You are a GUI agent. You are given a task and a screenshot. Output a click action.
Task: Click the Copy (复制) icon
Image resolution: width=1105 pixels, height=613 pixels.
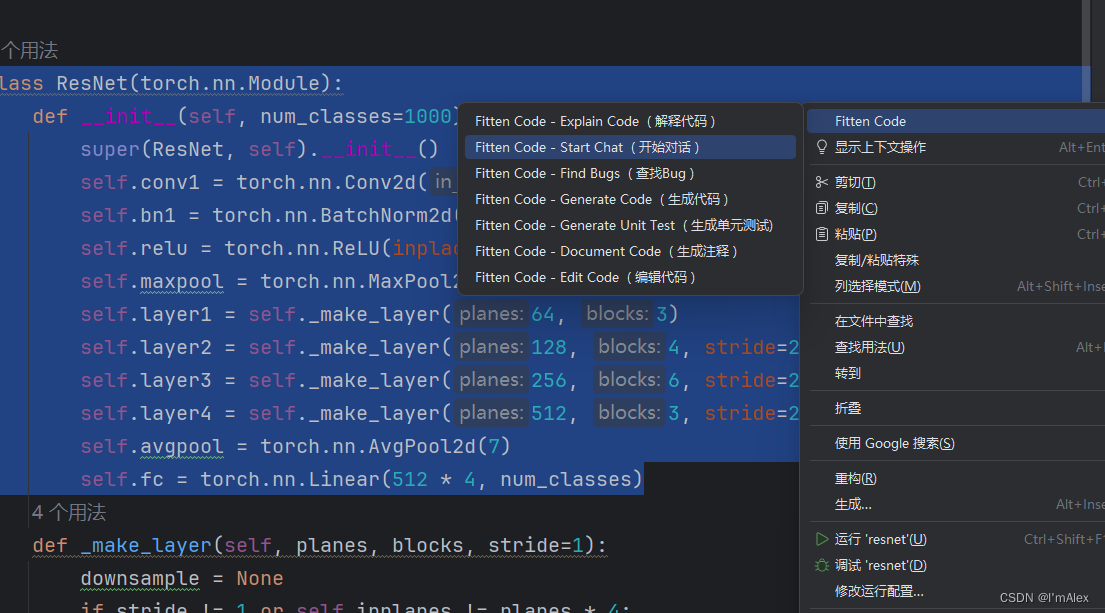[x=821, y=207]
